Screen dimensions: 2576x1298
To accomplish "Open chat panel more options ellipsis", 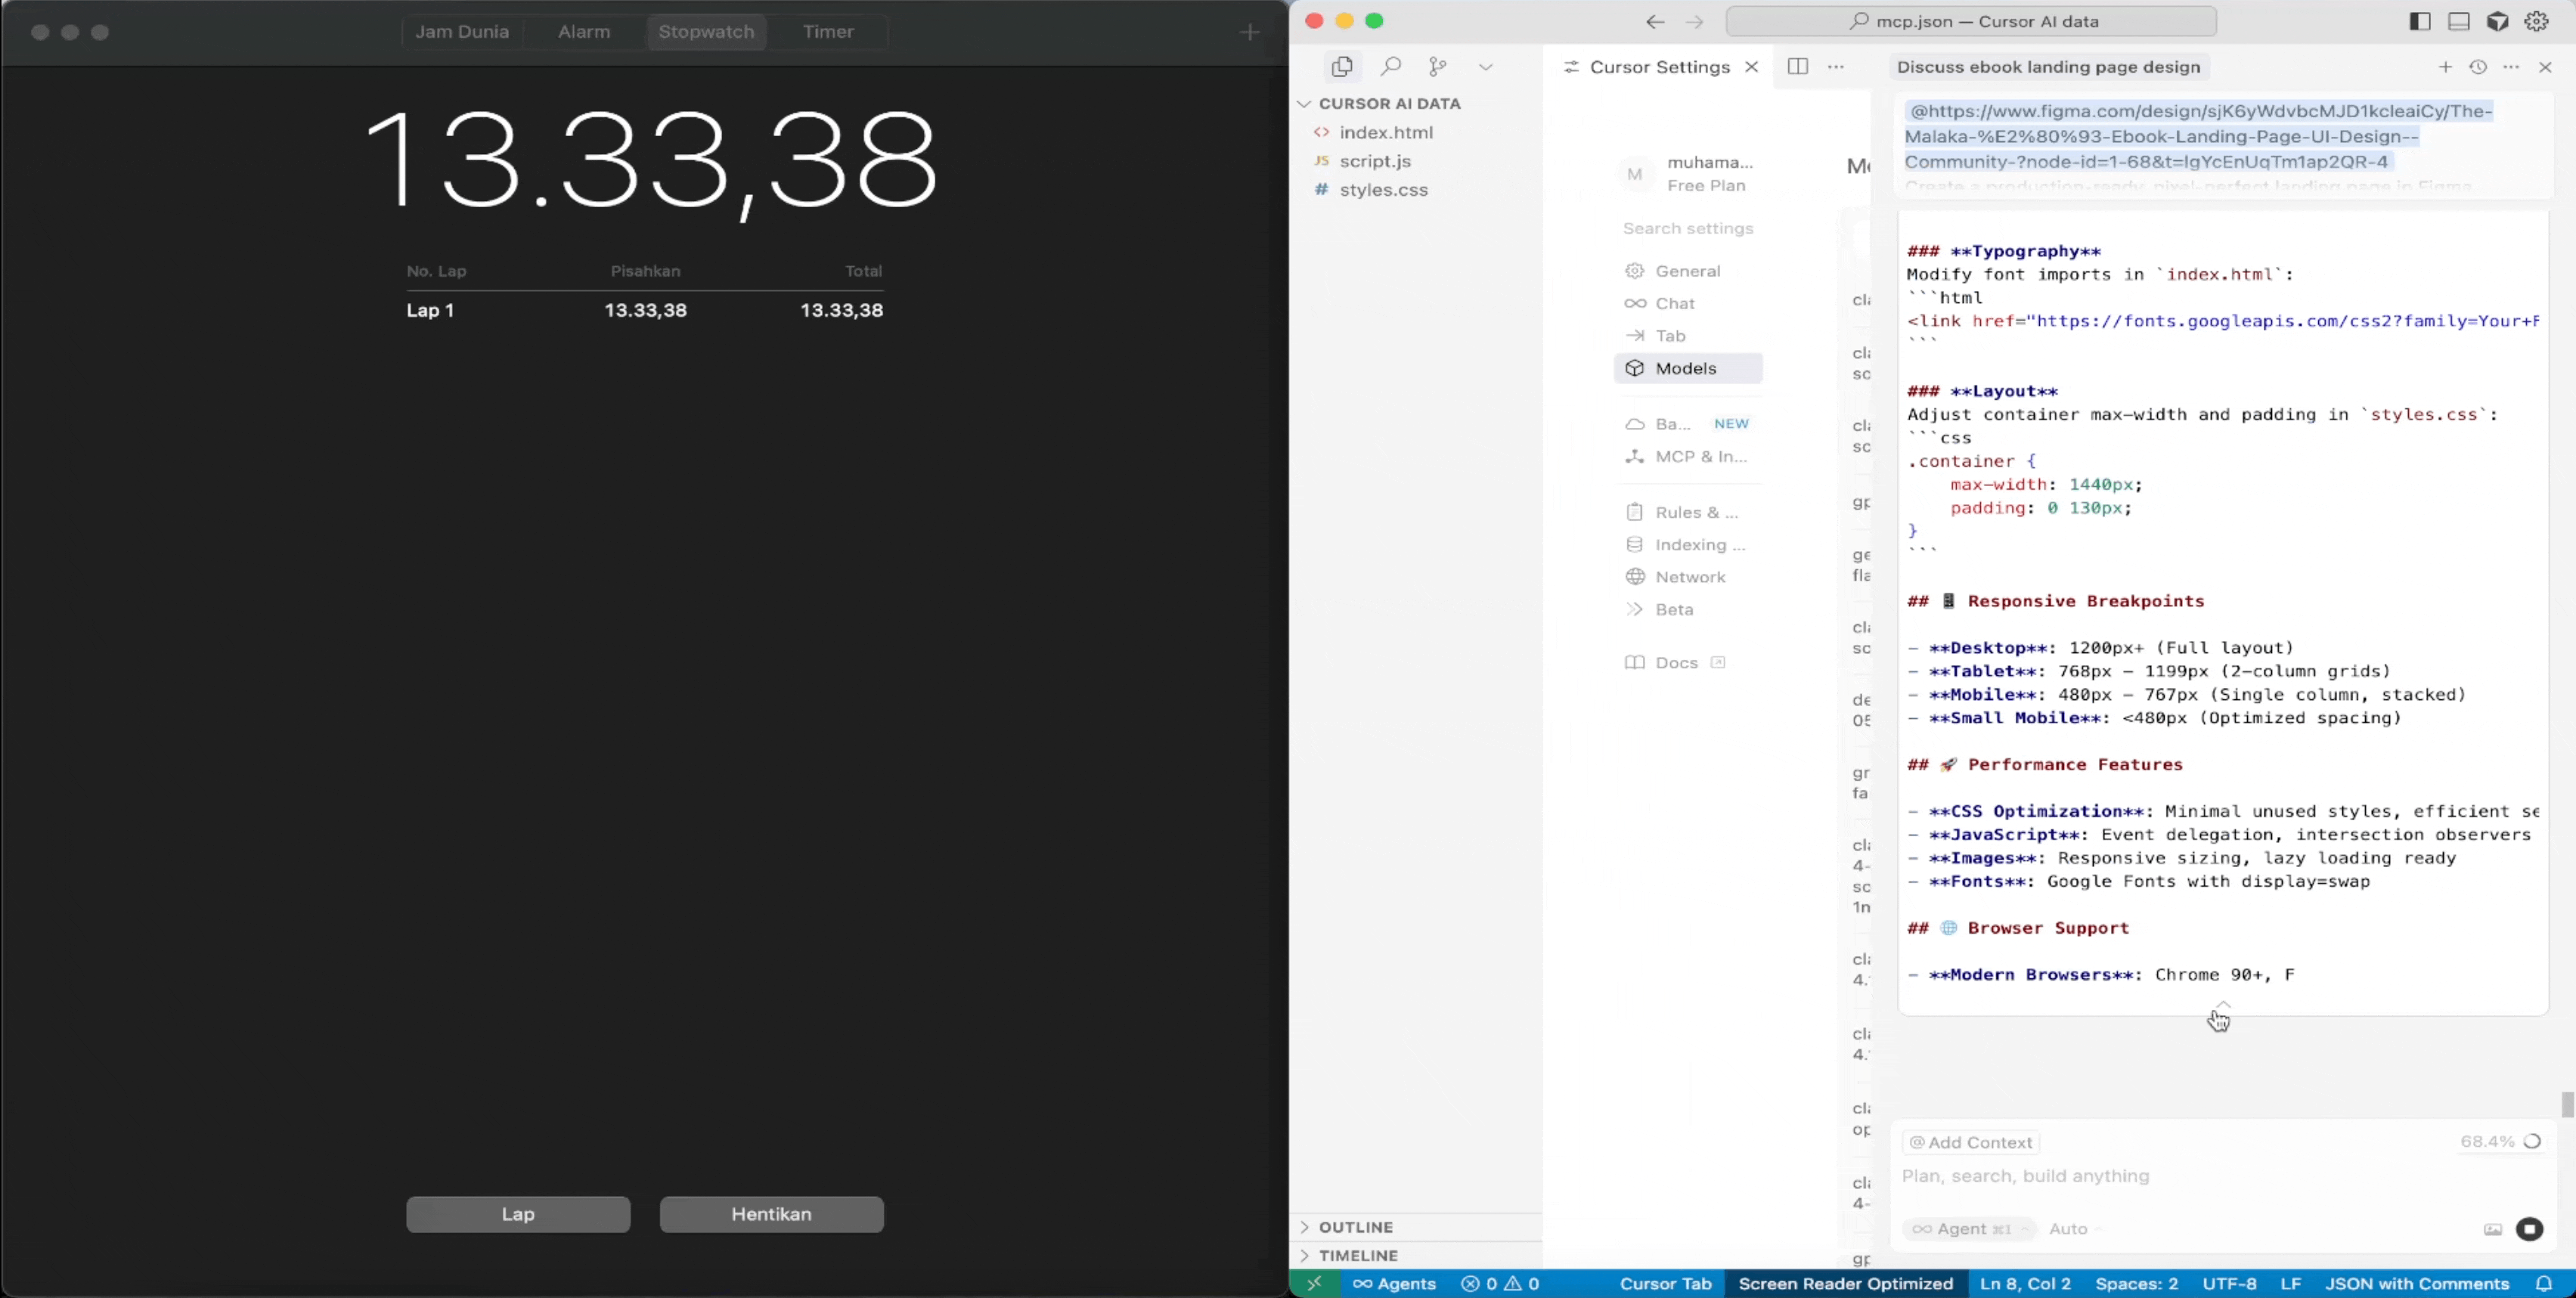I will coord(2511,67).
